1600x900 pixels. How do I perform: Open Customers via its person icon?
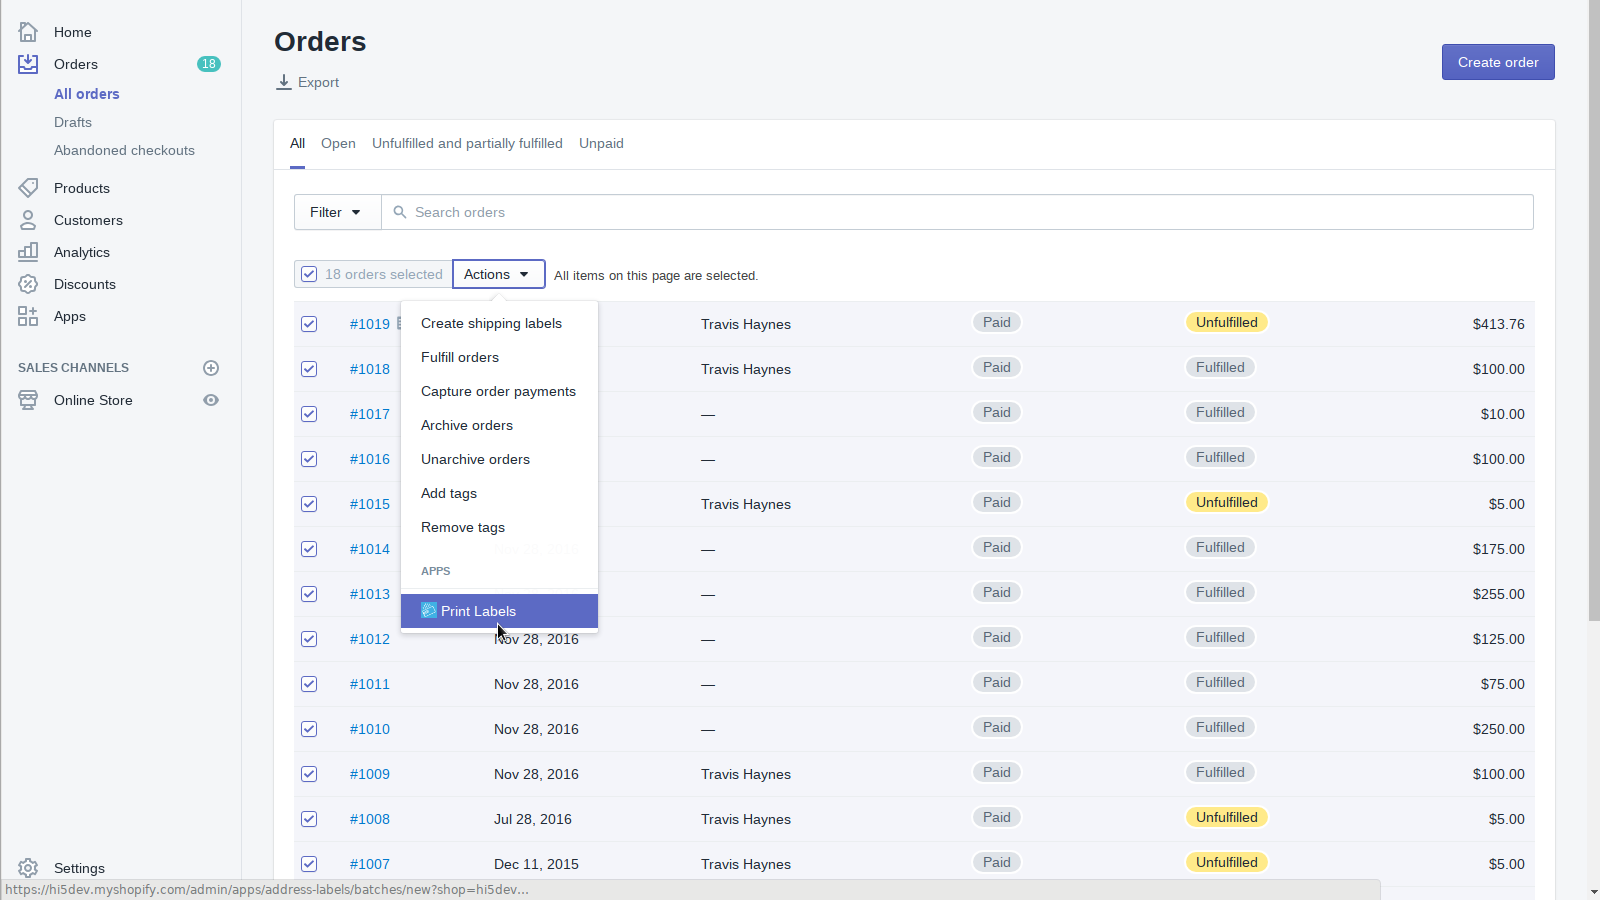(28, 220)
